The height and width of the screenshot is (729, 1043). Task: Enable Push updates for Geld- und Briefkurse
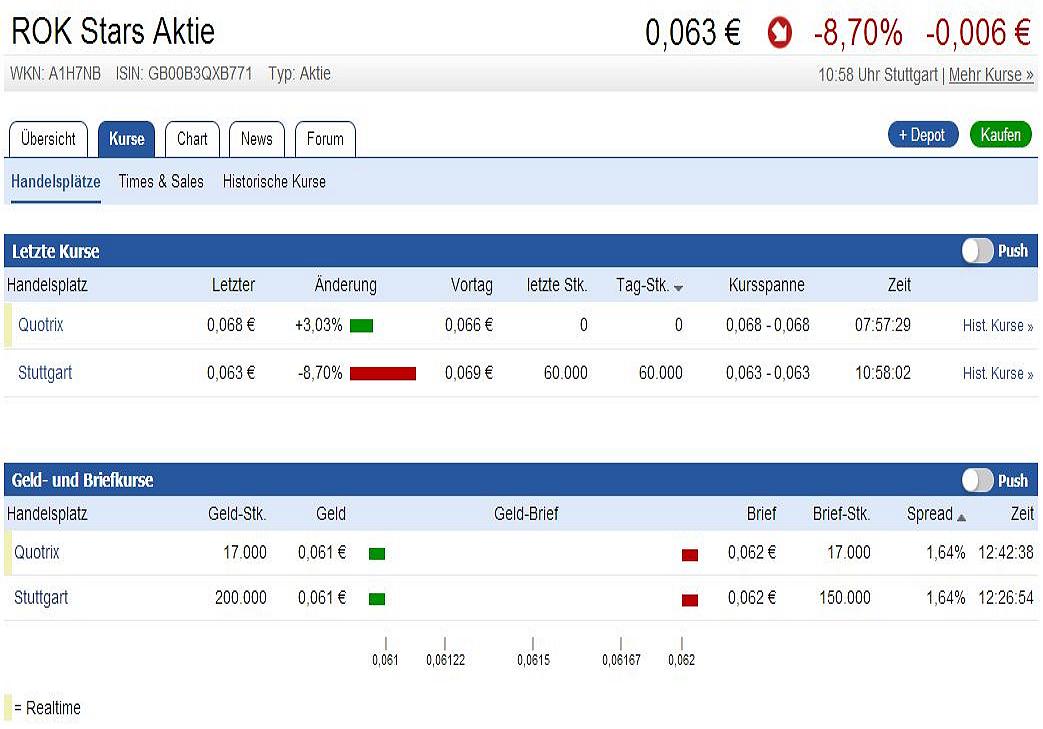tap(978, 480)
